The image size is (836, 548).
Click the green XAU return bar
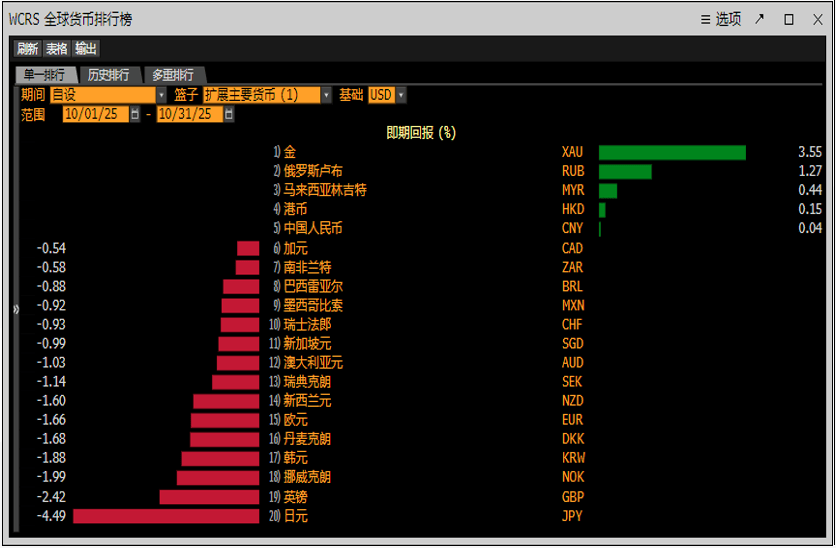[x=672, y=152]
